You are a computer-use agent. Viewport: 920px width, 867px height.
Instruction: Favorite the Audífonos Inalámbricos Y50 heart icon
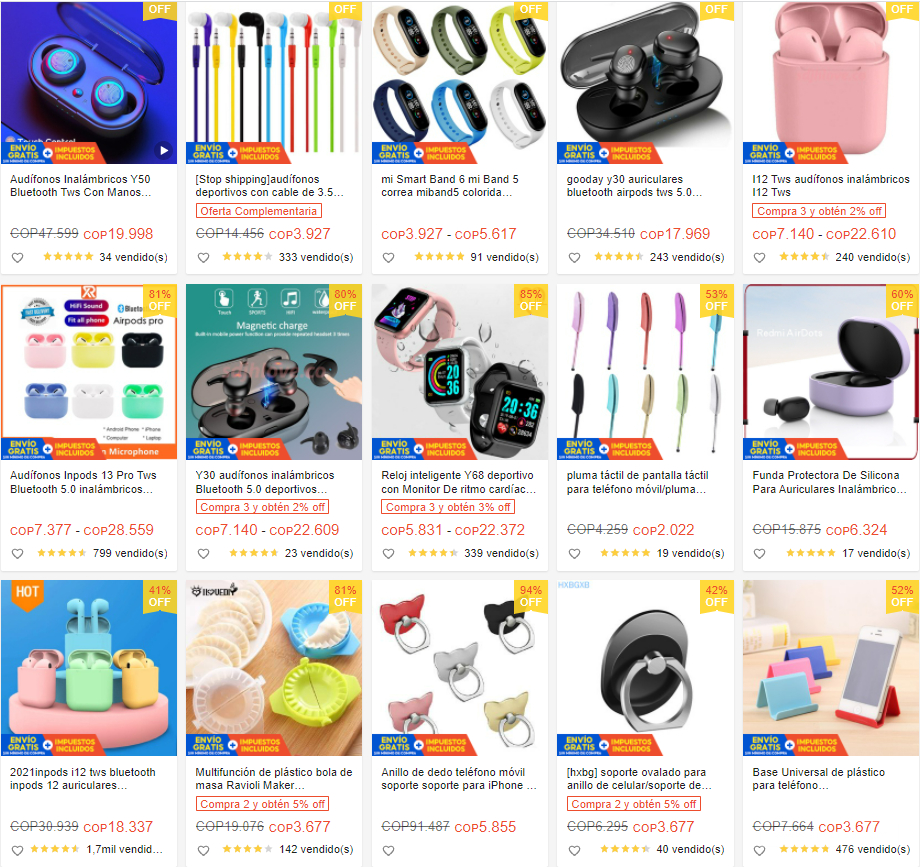click(x=18, y=258)
